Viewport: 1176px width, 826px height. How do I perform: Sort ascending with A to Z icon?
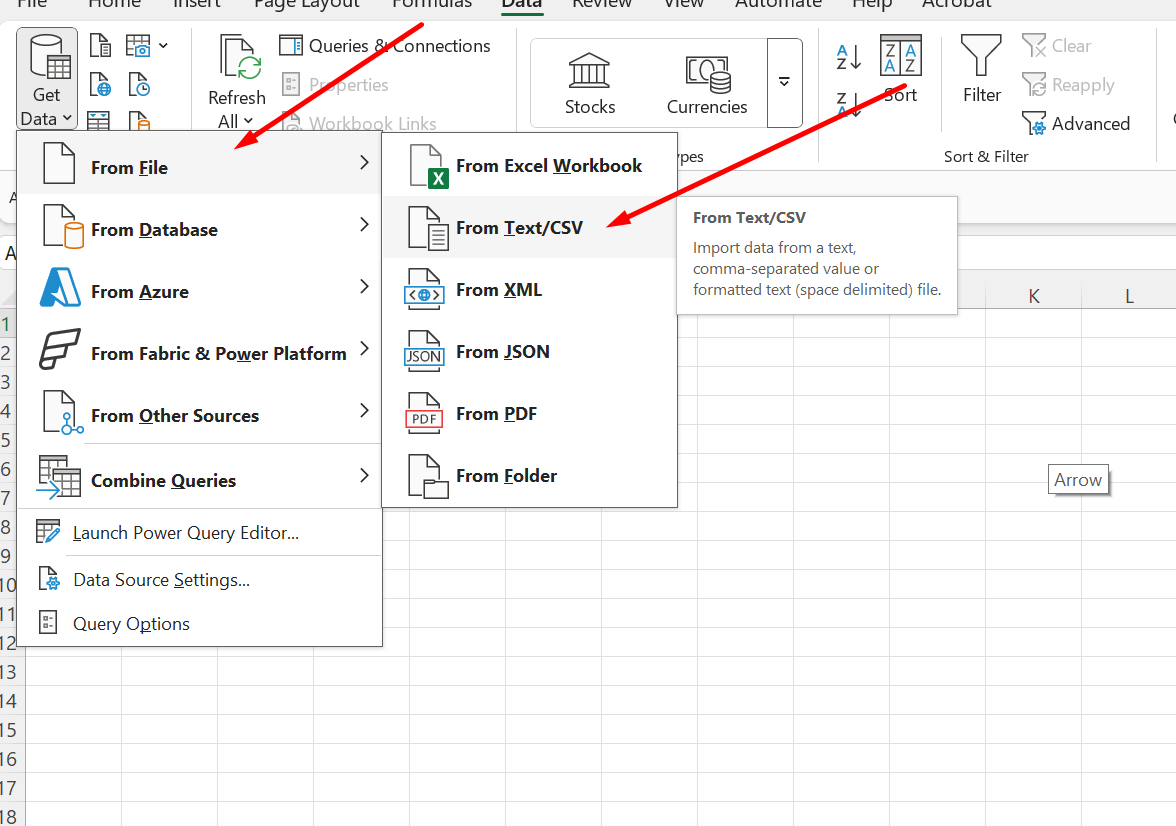pyautogui.click(x=849, y=57)
